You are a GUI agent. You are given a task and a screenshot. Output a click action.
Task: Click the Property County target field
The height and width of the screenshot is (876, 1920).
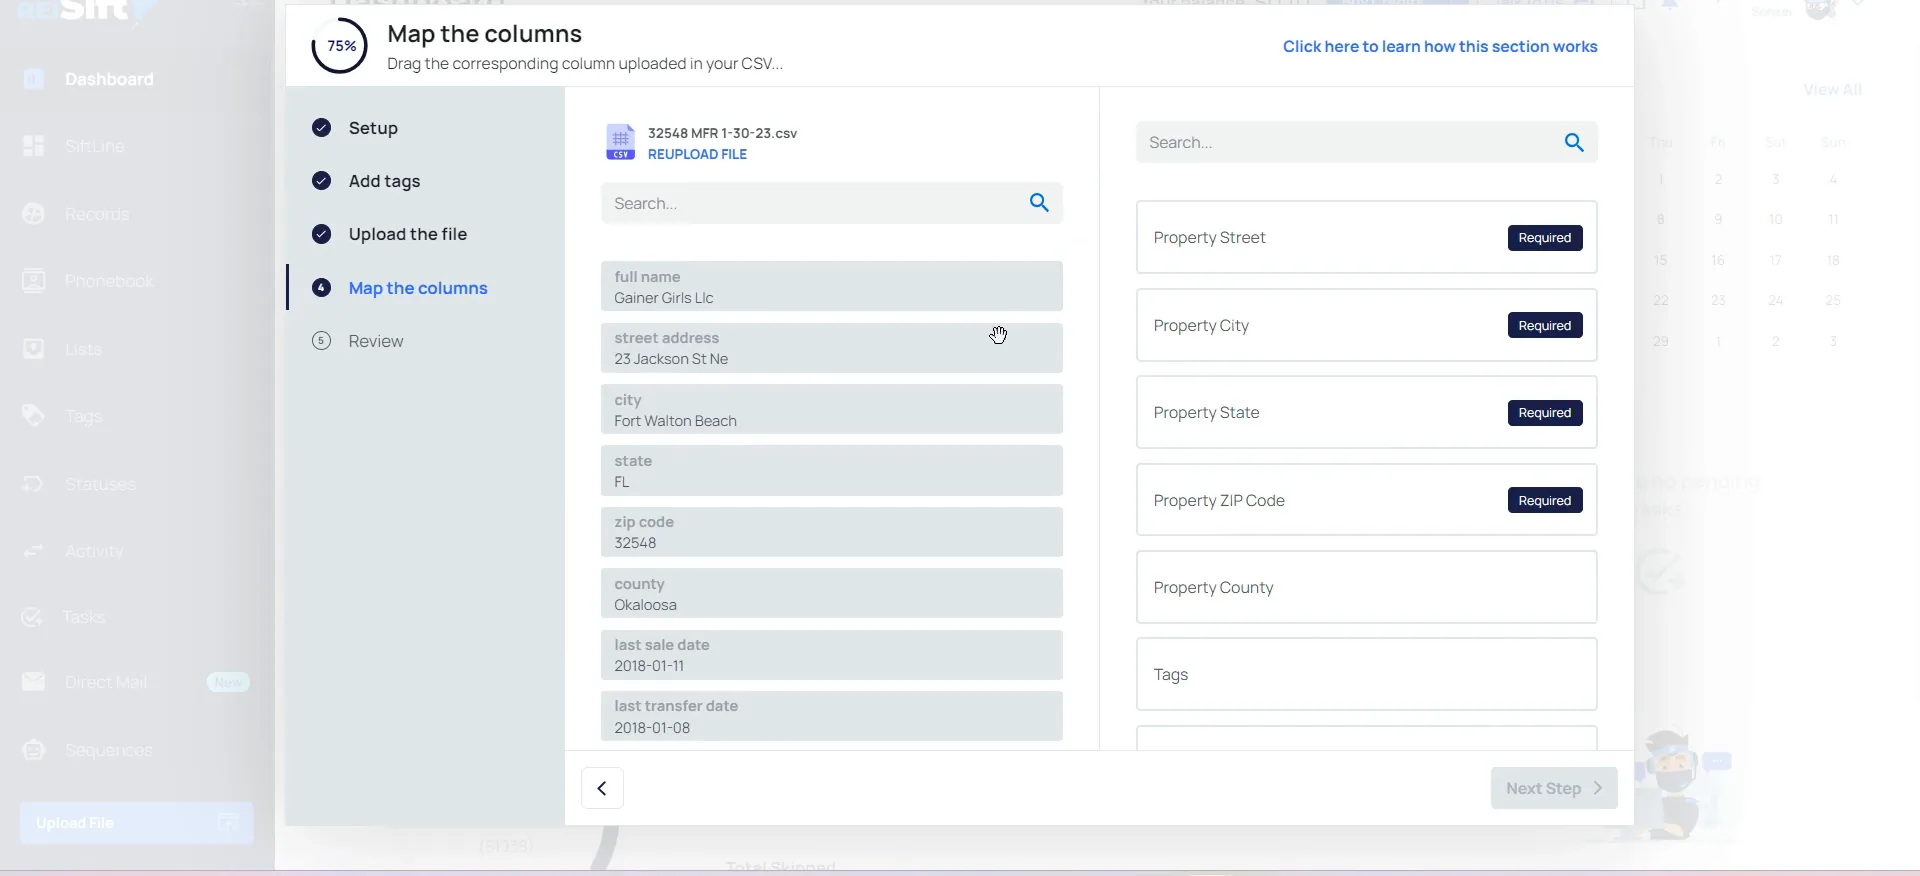tap(1367, 587)
